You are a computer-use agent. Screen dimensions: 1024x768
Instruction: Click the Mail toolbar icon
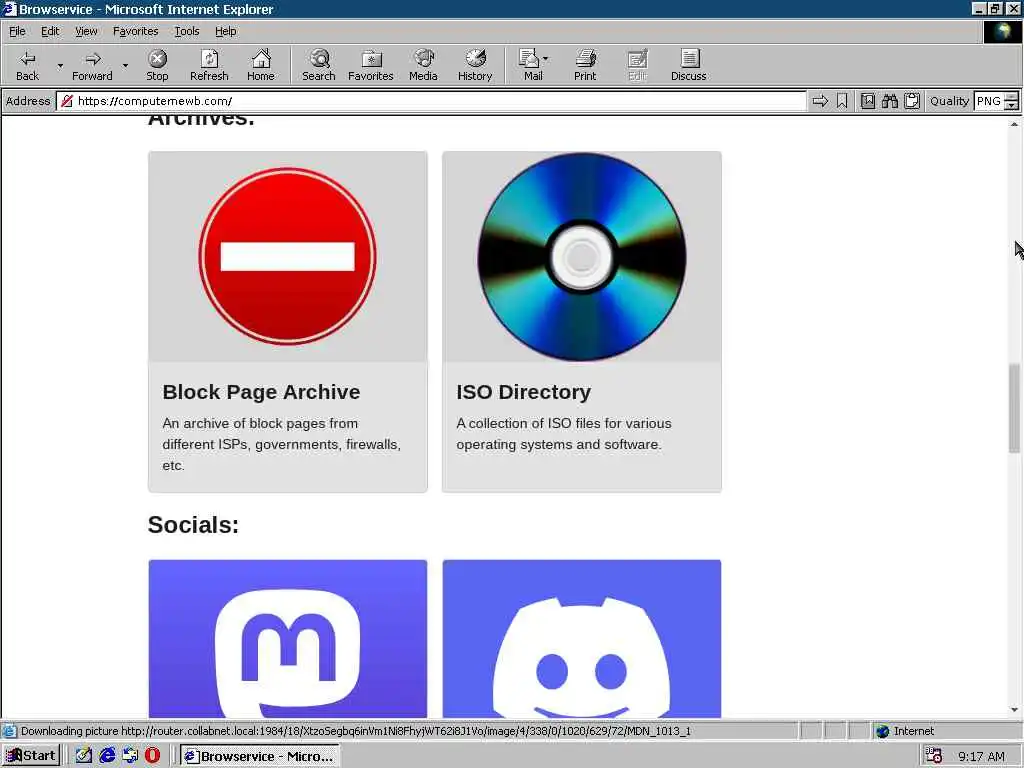[532, 65]
